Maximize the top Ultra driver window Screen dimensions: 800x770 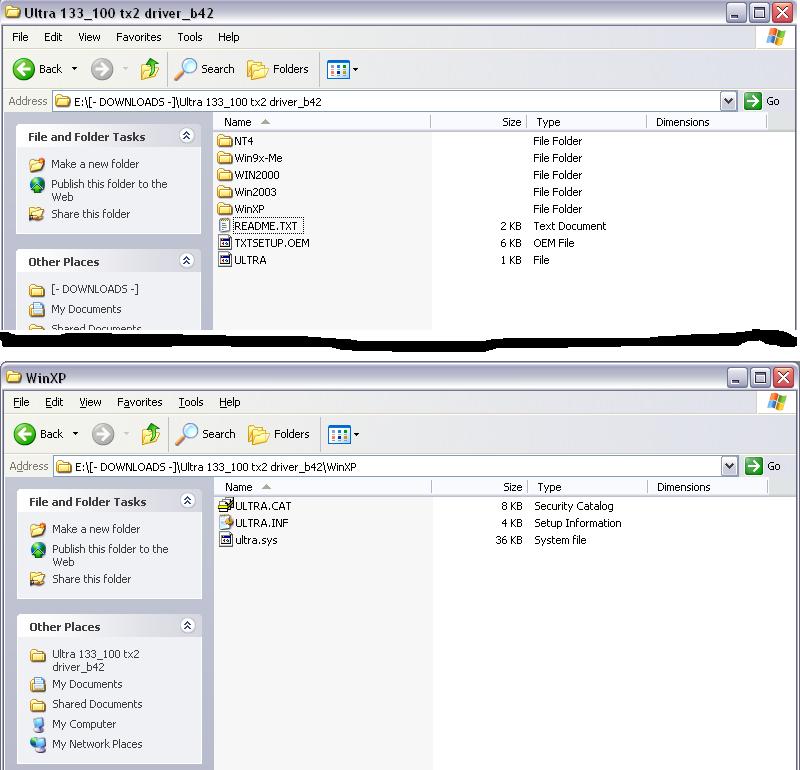coord(759,13)
